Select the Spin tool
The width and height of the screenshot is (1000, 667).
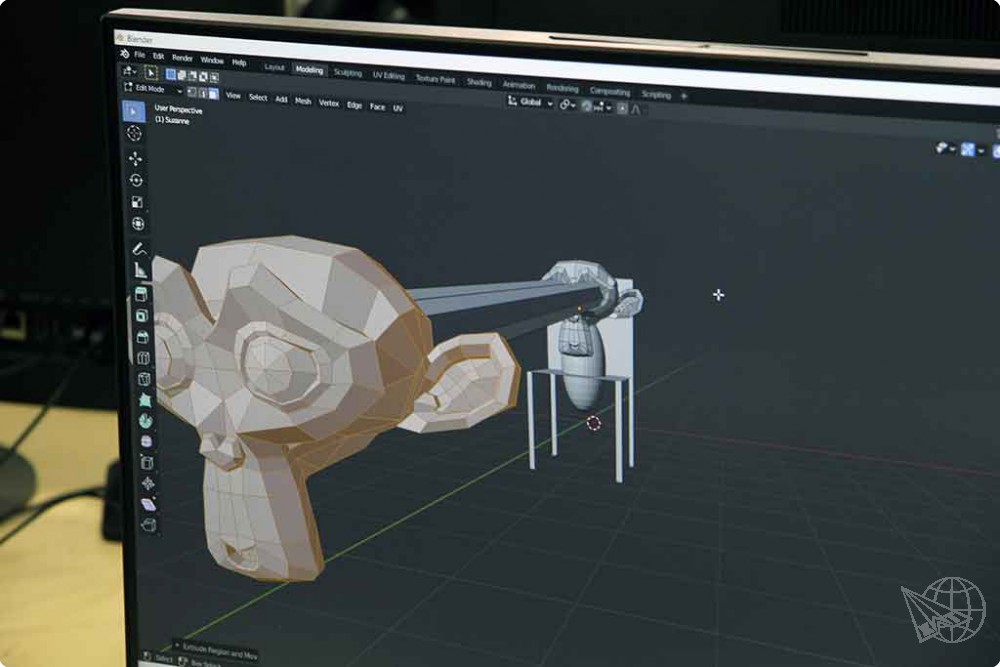pos(145,421)
